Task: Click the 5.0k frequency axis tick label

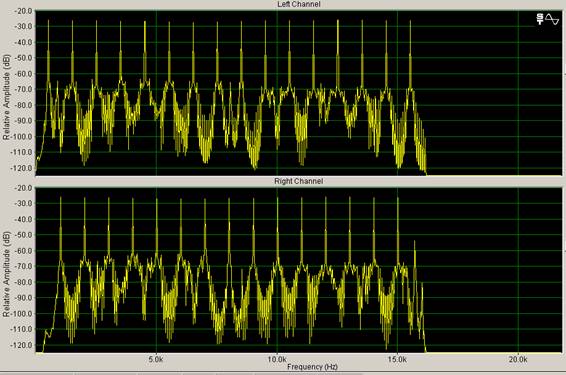Action: point(156,359)
